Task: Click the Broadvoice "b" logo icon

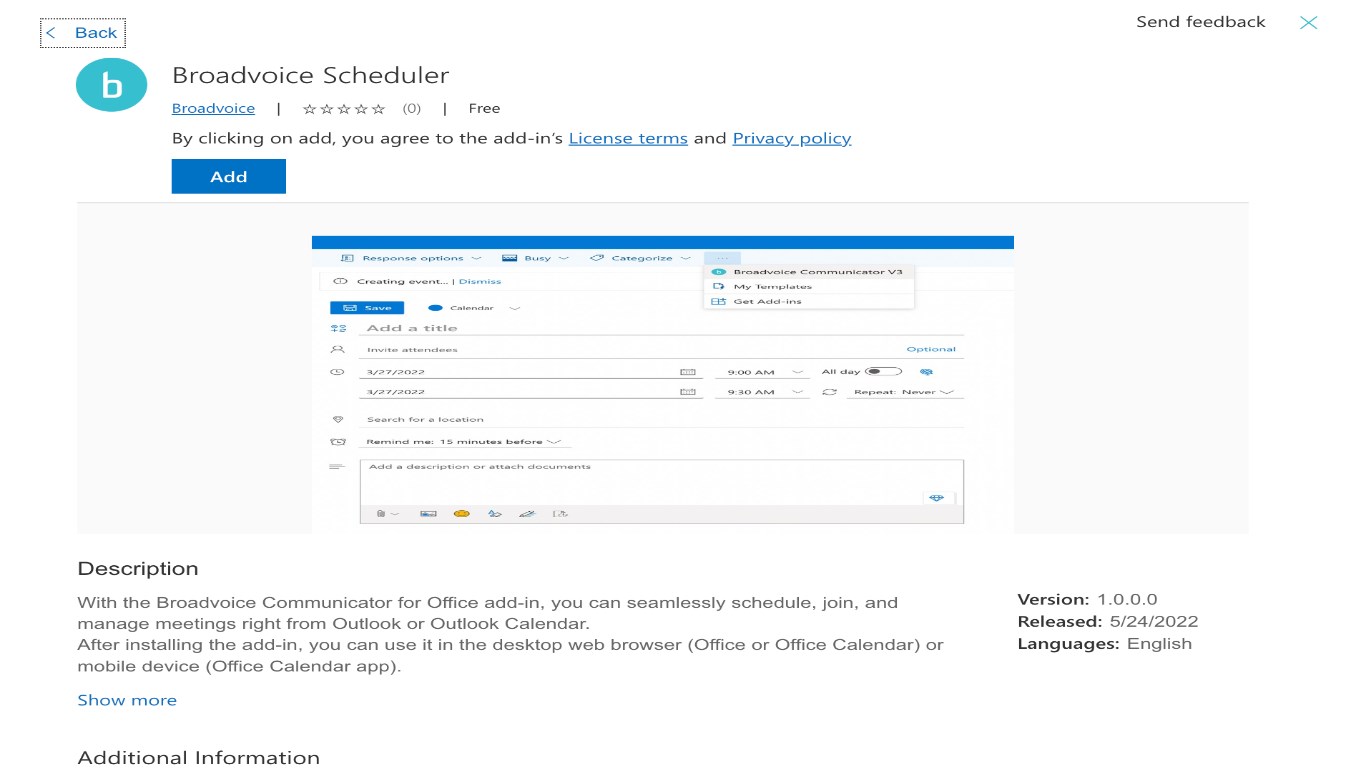Action: click(x=111, y=85)
